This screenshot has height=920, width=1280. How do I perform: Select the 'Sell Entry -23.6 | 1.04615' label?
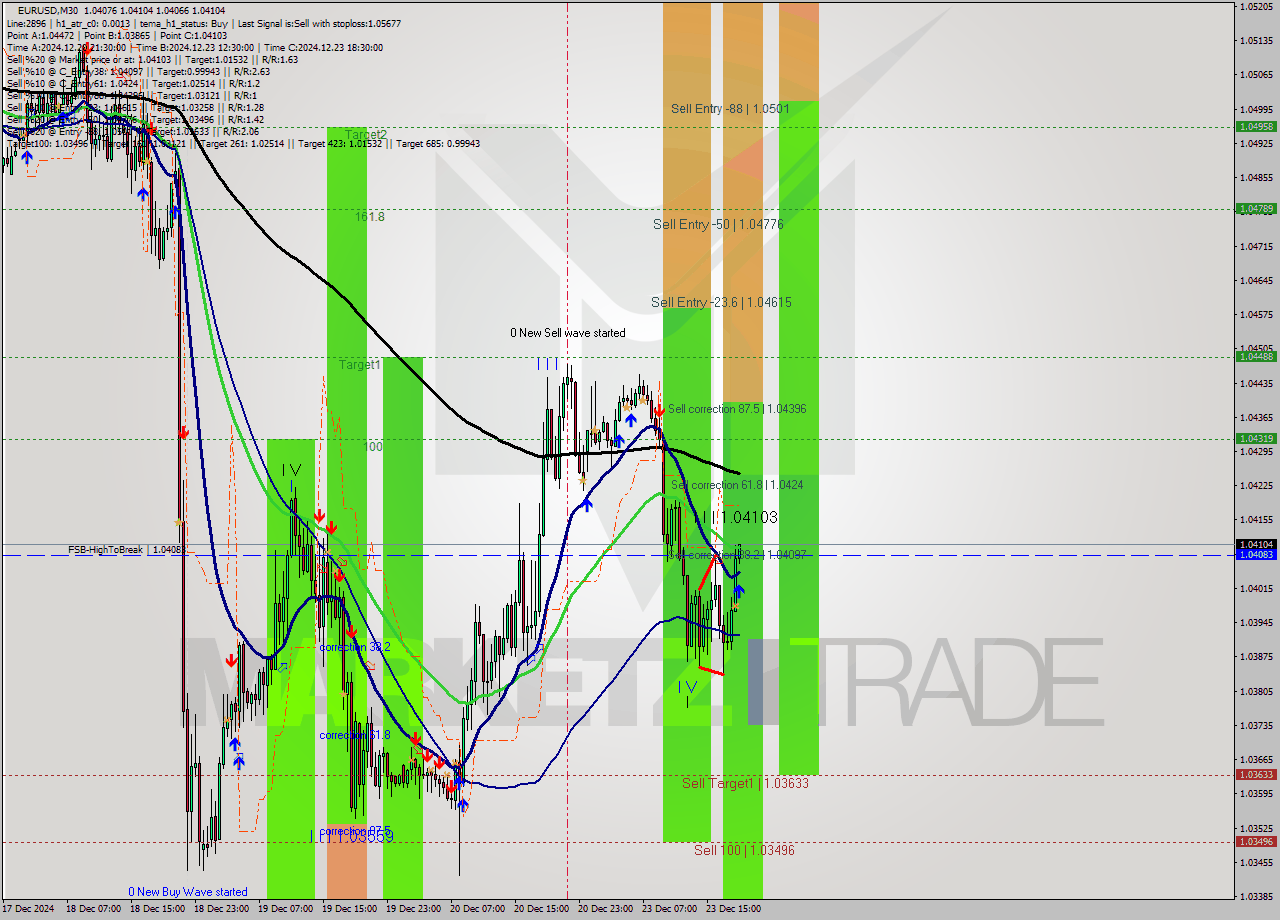[x=721, y=302]
